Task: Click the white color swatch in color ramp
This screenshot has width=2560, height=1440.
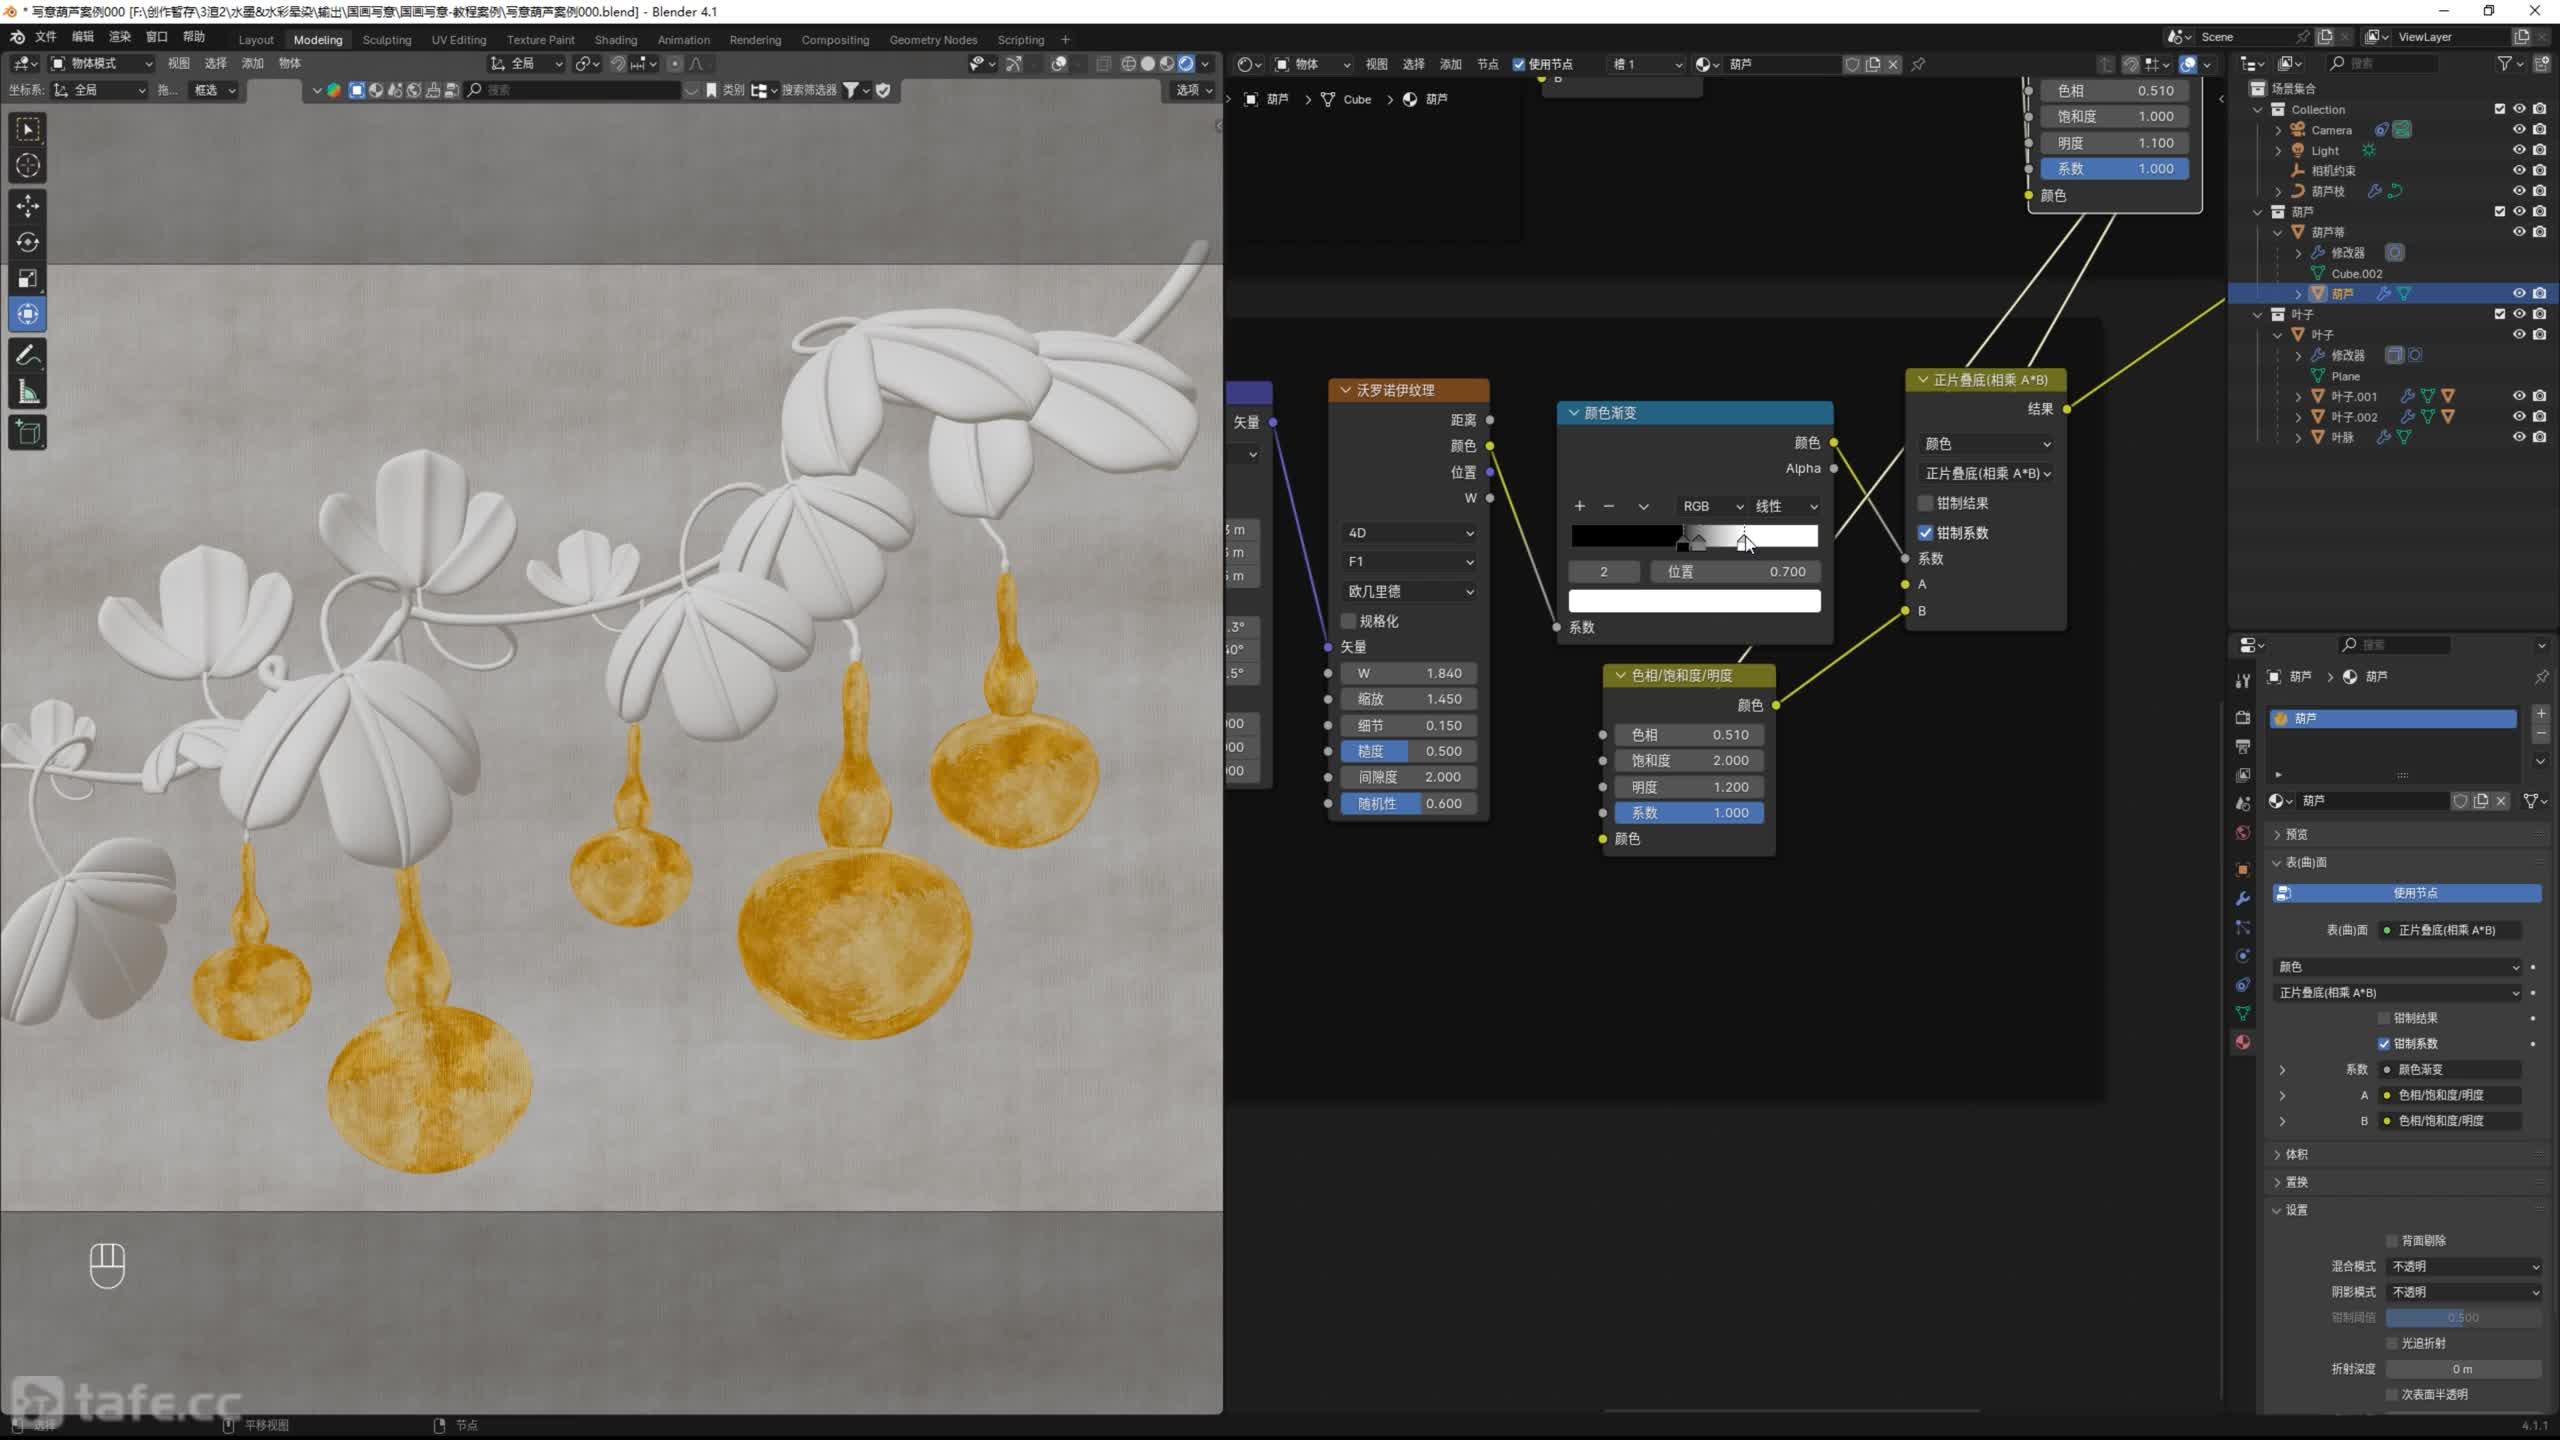Action: click(1694, 601)
